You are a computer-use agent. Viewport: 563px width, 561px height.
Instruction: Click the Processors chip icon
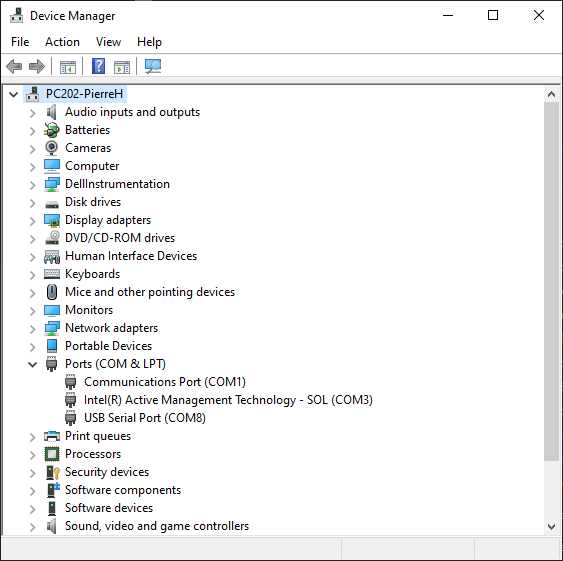52,454
